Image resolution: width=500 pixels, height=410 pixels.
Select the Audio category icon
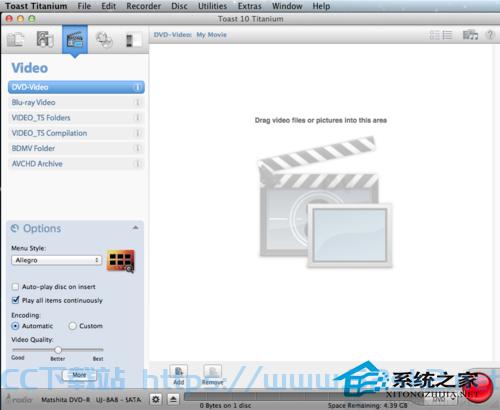point(45,39)
